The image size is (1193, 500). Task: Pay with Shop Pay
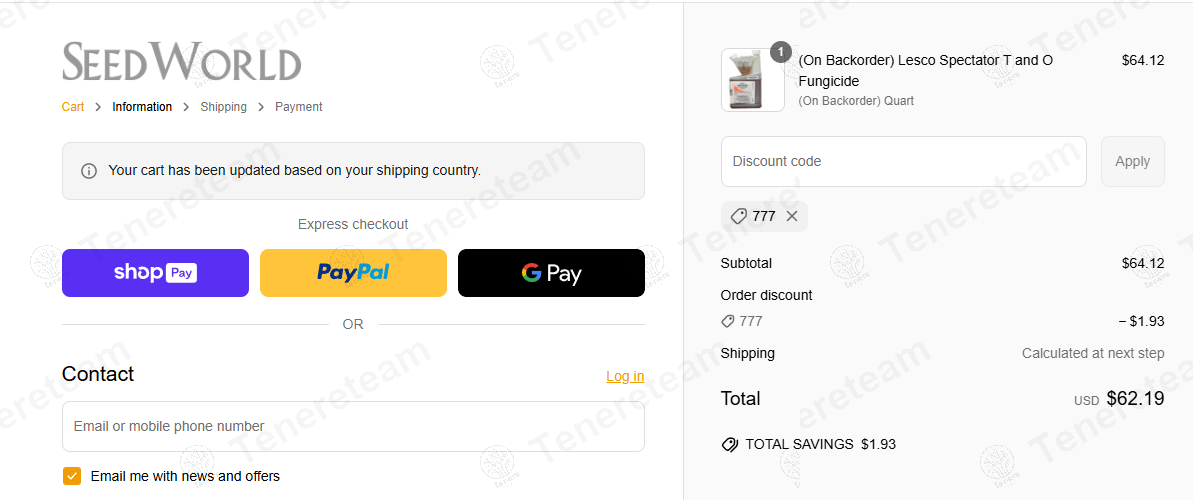[x=155, y=273]
